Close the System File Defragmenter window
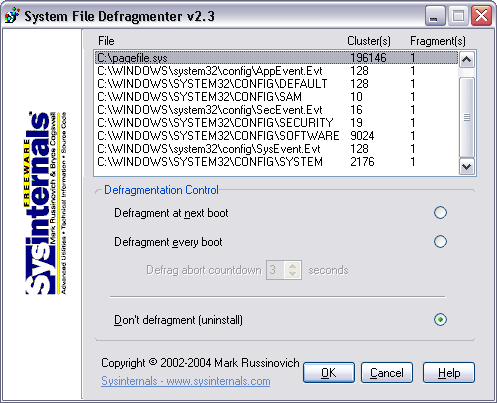The image size is (497, 403). (482, 16)
